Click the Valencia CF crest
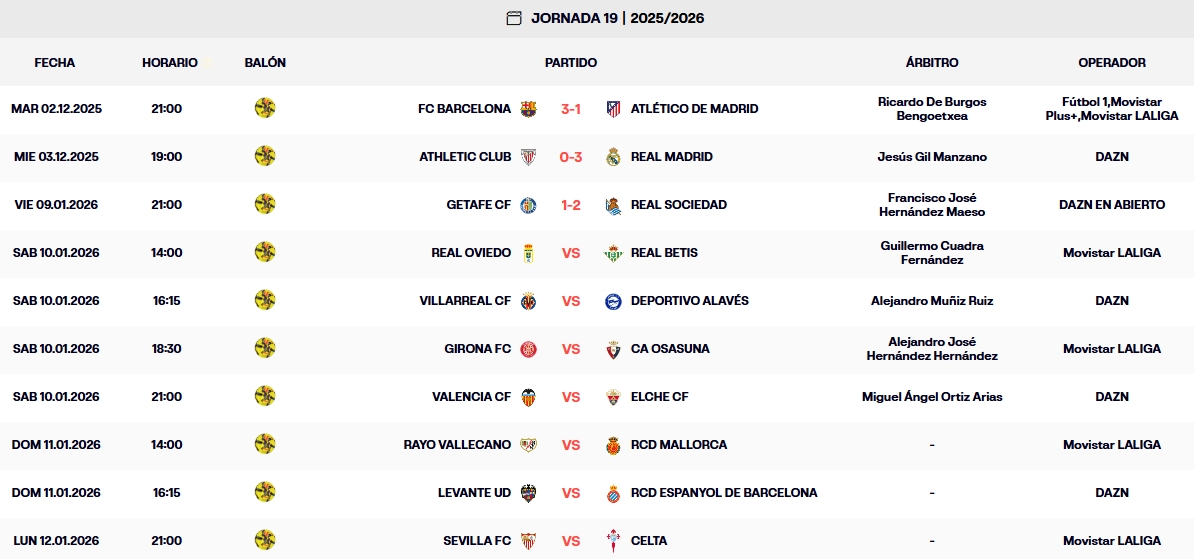 [529, 397]
